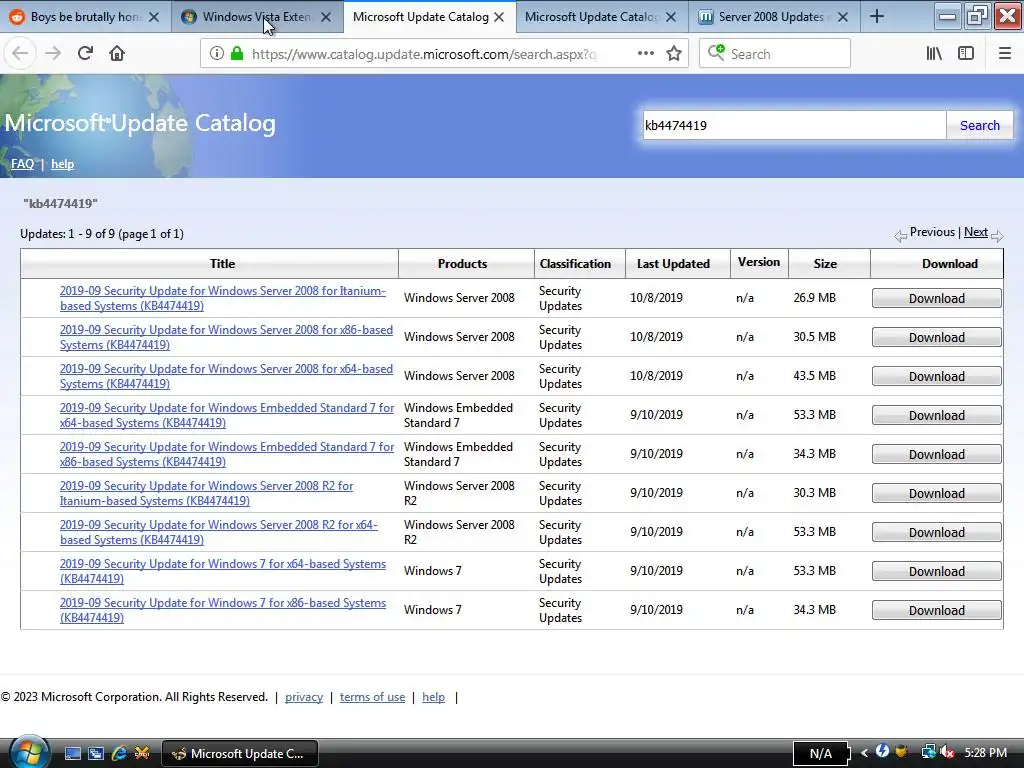Click the security shield tray icon

(x=902, y=752)
